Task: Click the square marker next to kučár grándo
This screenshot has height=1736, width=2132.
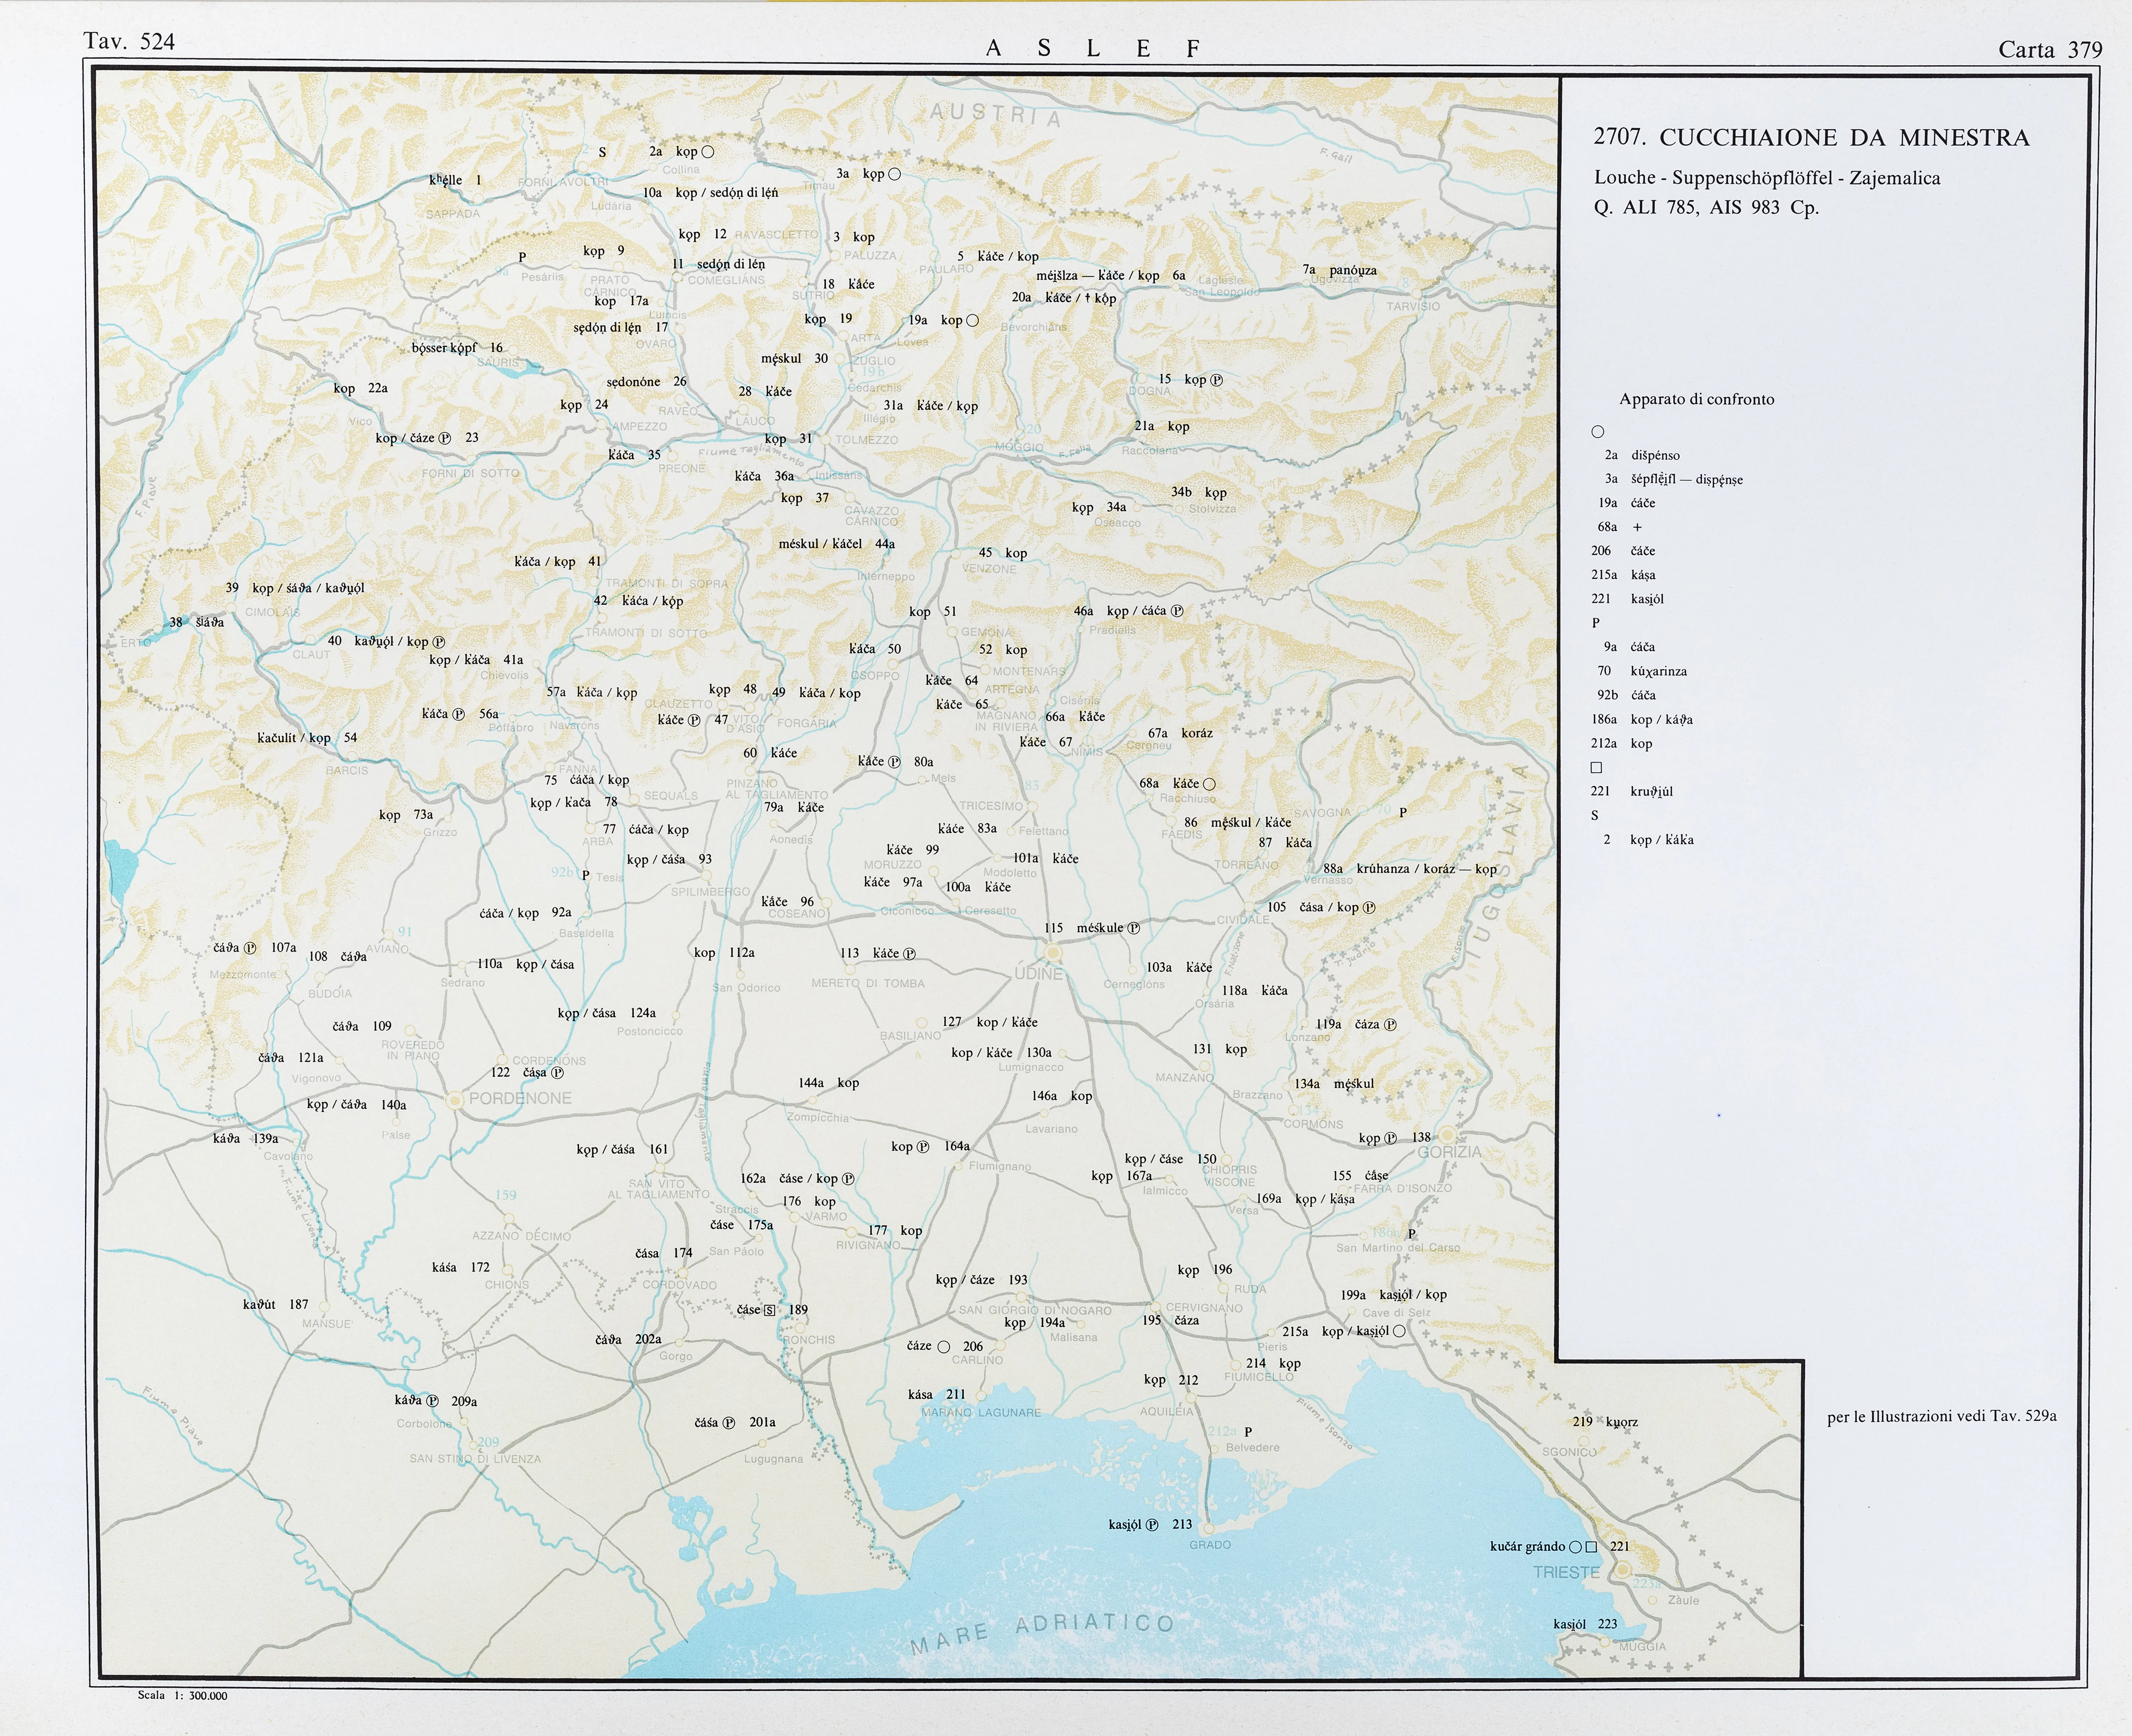Action: click(x=1591, y=1547)
